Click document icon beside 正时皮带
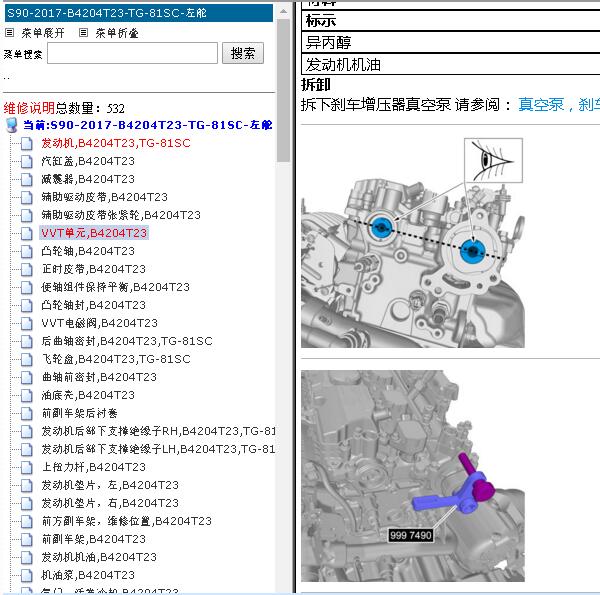The width and height of the screenshot is (600, 595). 26,269
